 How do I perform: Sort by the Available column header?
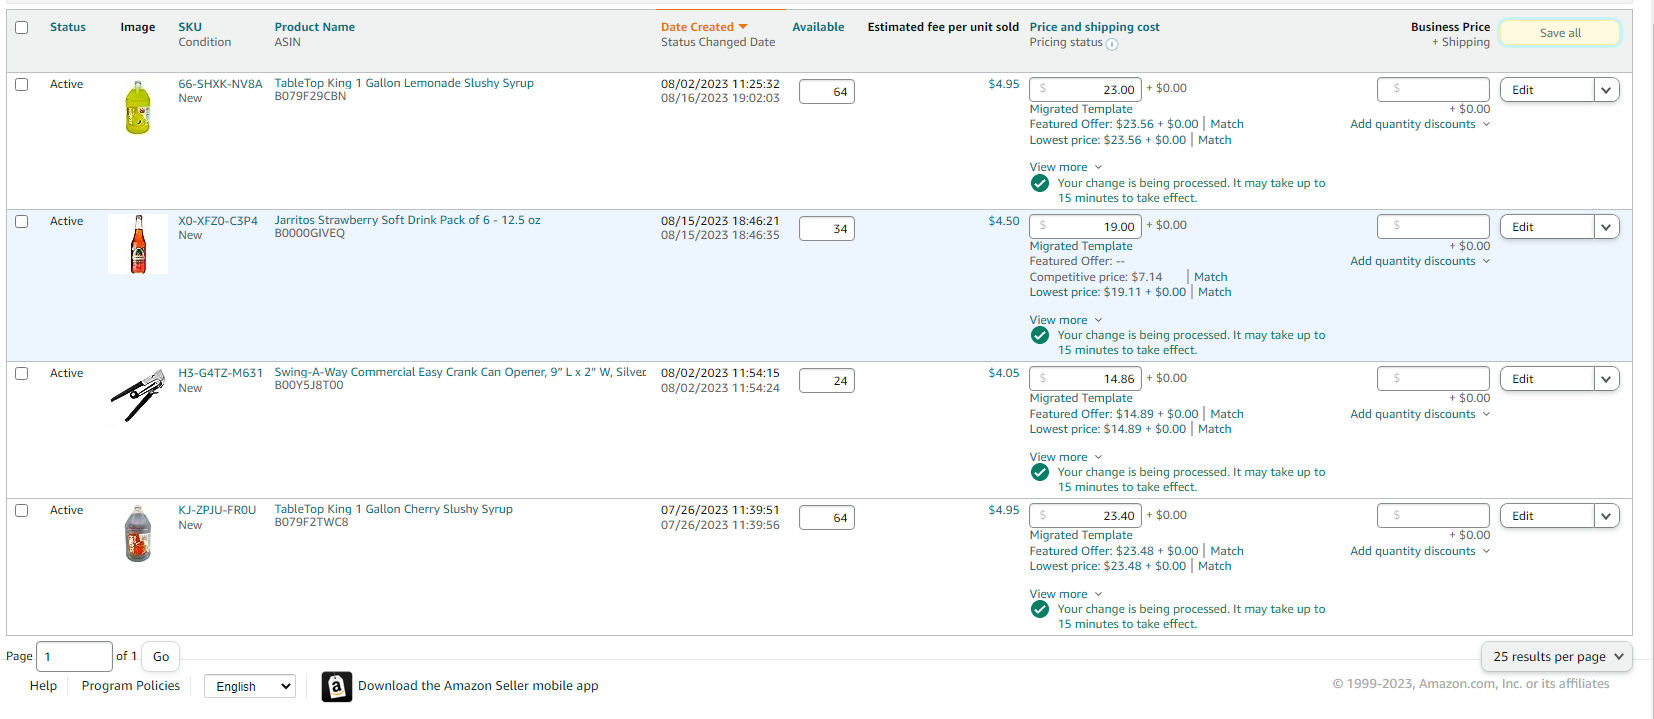(818, 27)
